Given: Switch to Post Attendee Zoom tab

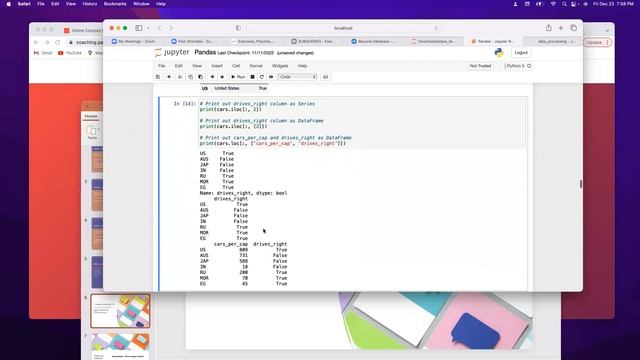Looking at the screenshot, I should (x=194, y=41).
